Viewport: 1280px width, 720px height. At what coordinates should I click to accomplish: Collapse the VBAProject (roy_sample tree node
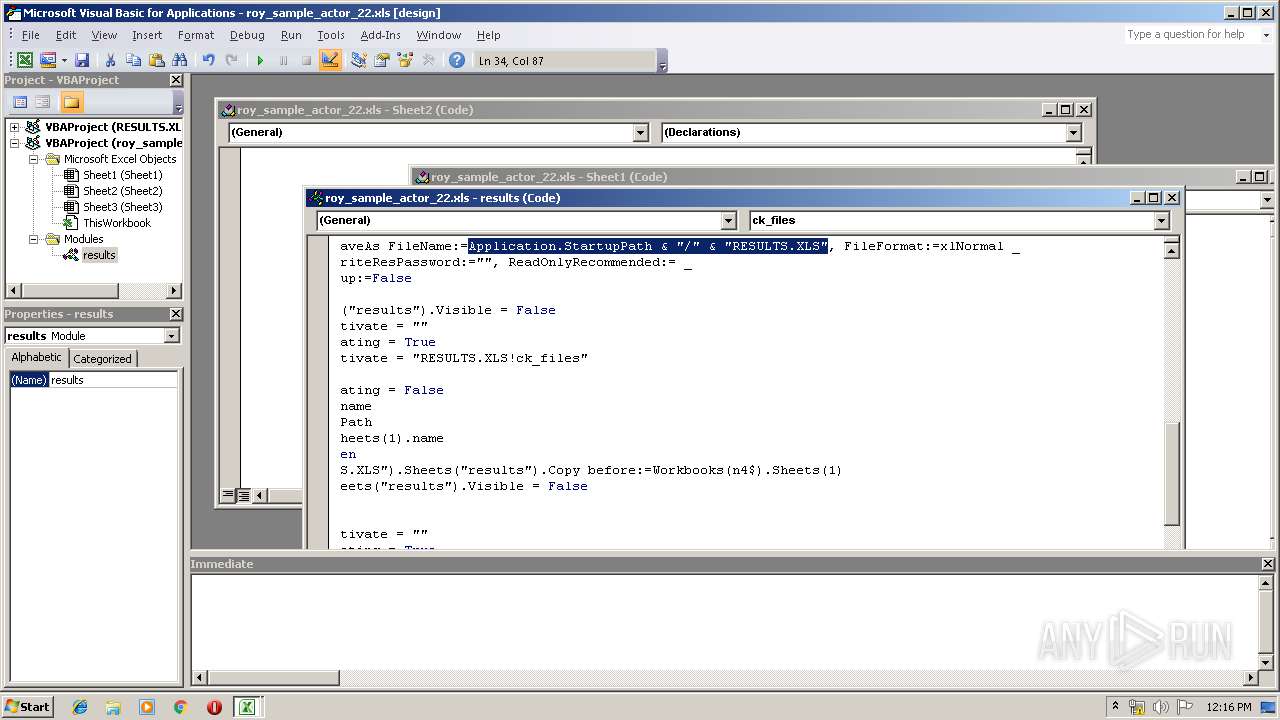15,143
